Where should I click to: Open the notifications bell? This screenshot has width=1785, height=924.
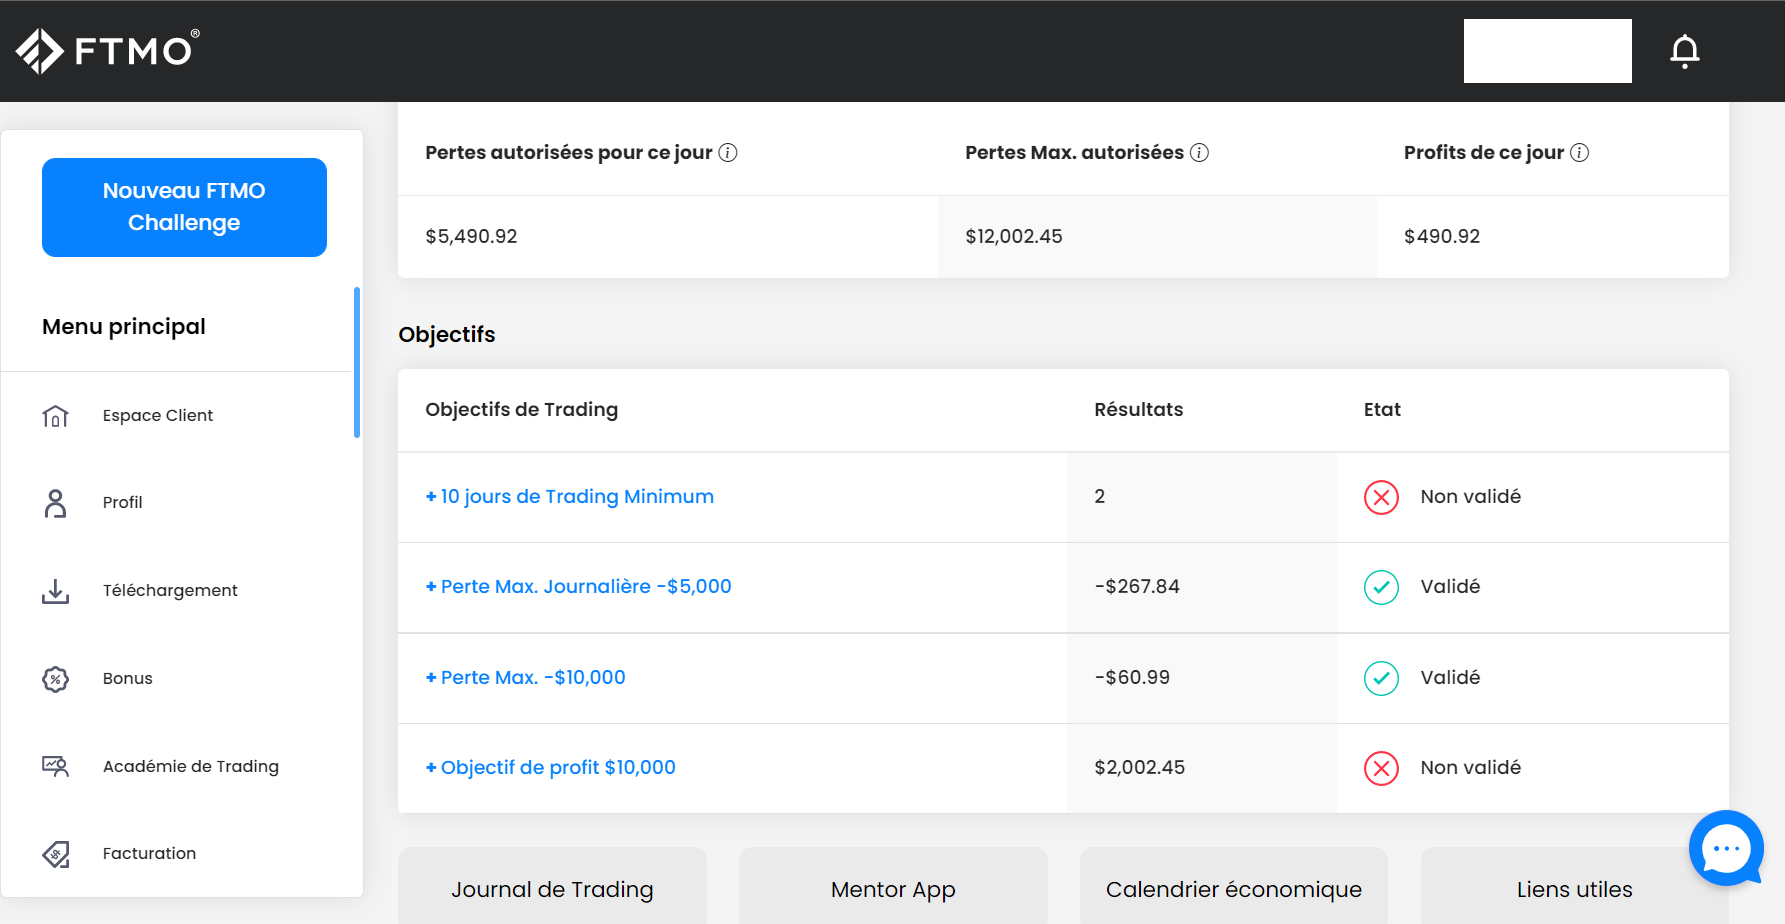pos(1684,51)
